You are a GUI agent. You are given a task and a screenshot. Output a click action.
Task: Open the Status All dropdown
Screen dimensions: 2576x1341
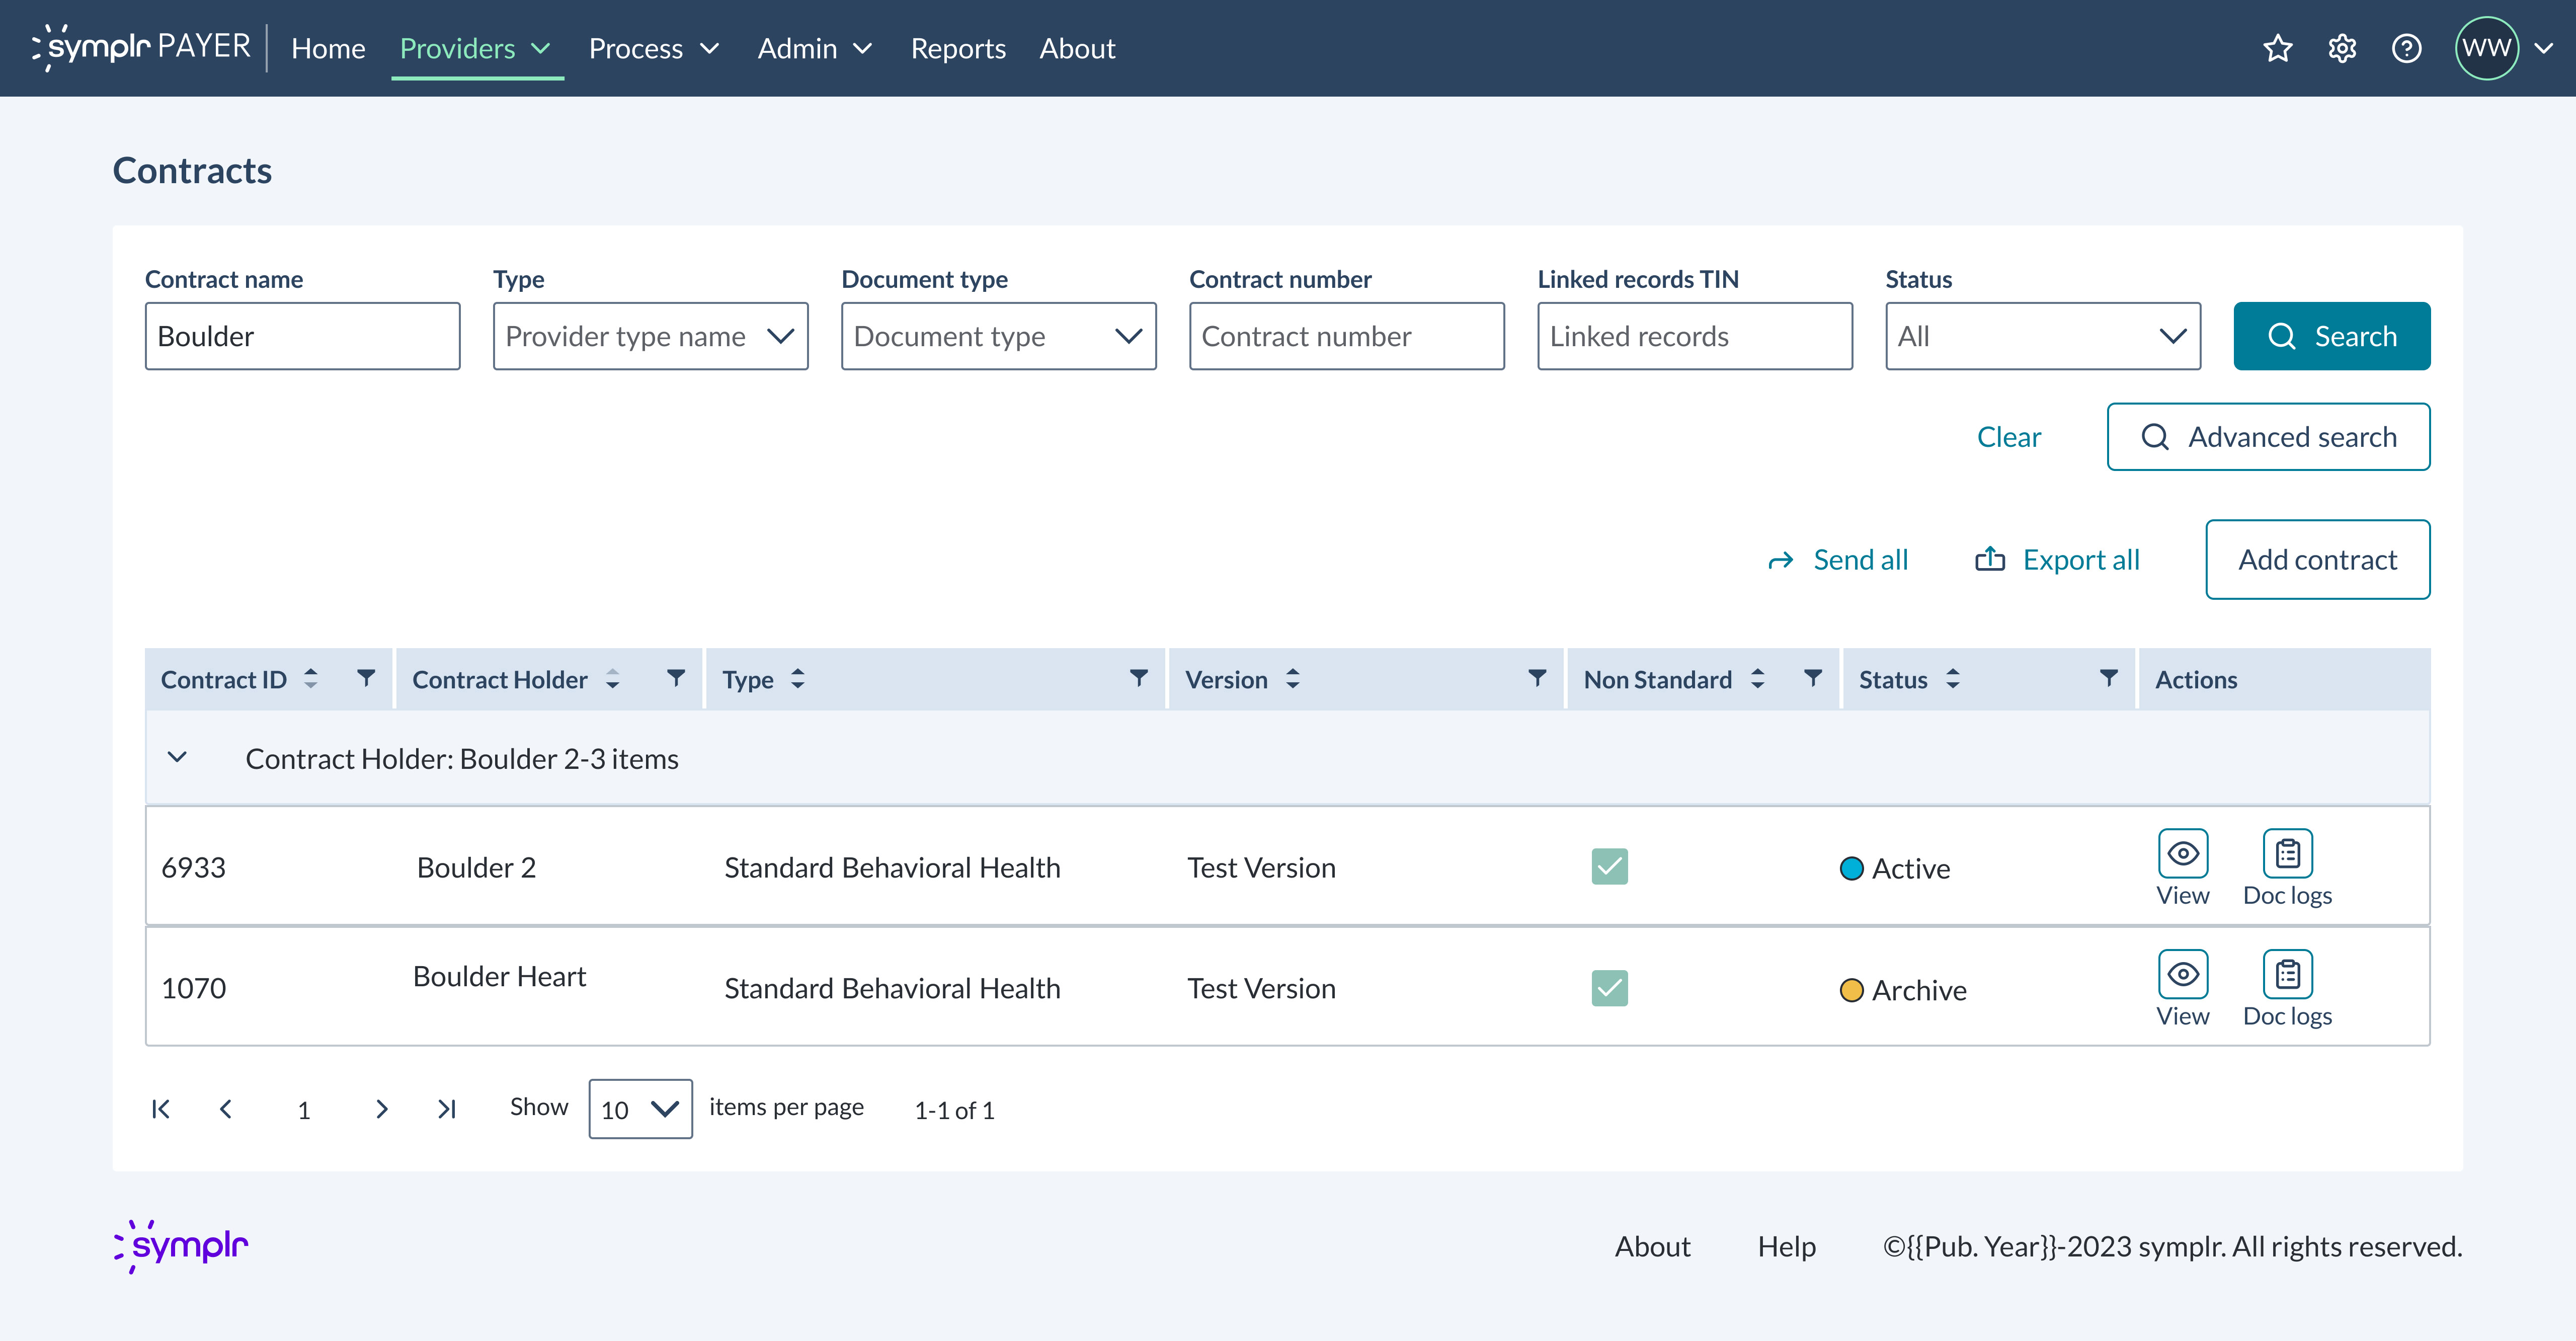(2042, 336)
